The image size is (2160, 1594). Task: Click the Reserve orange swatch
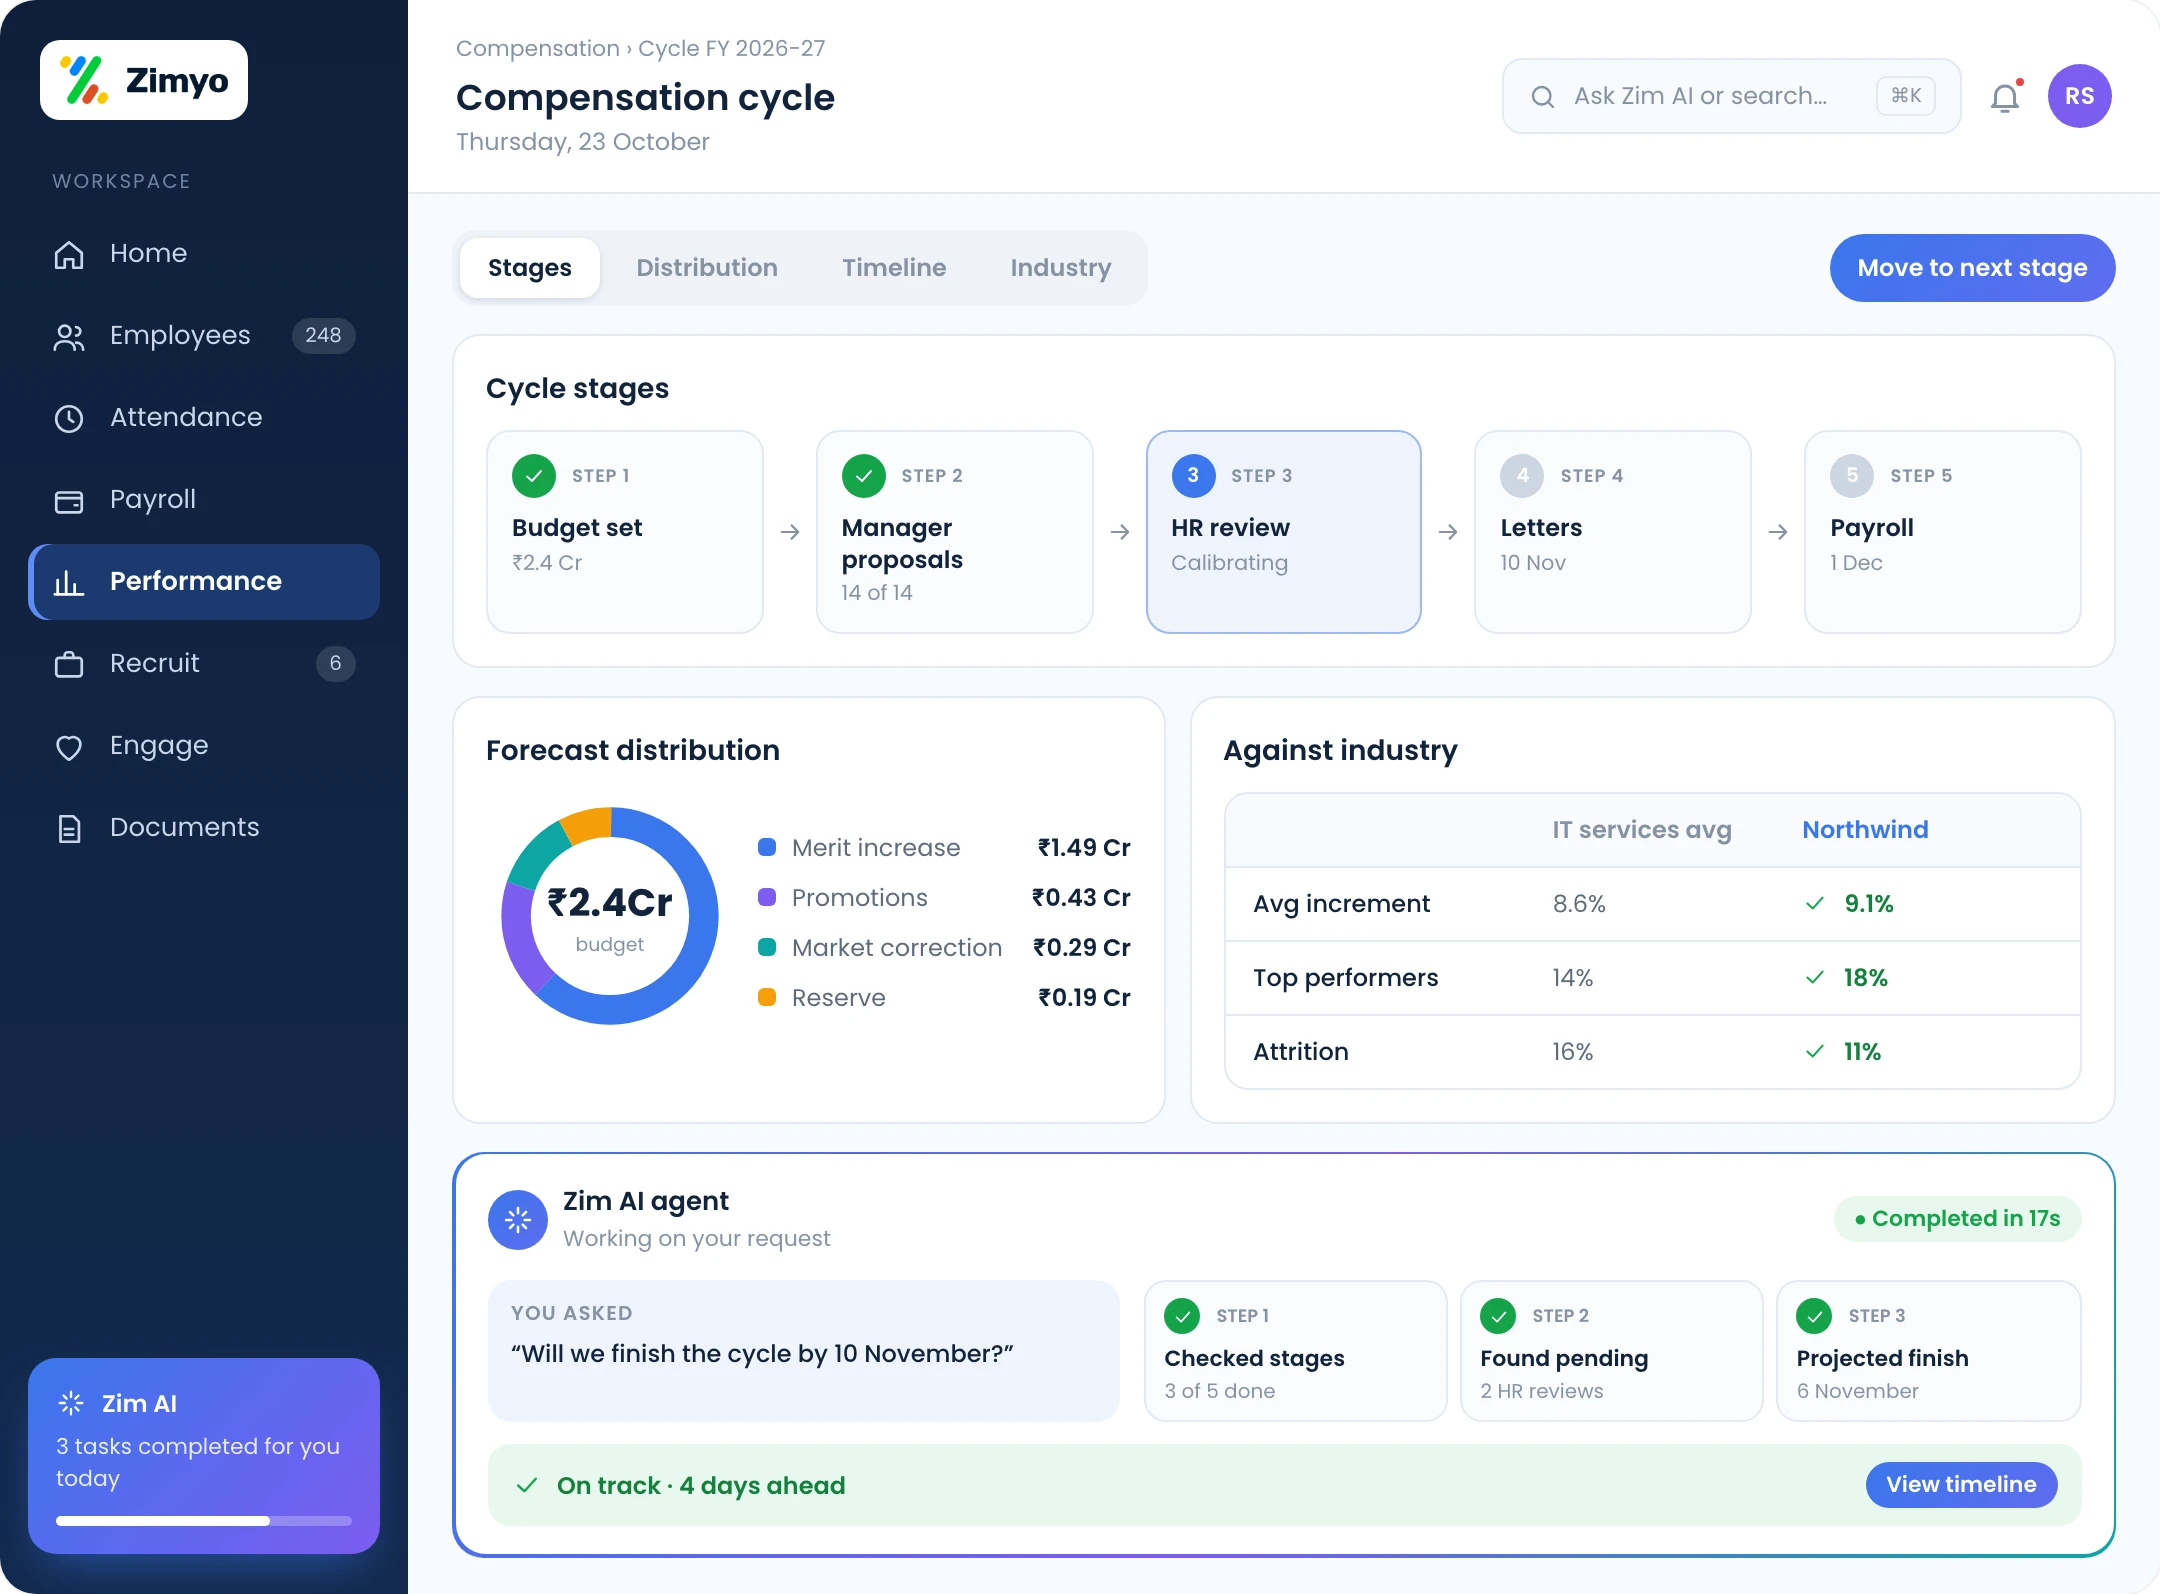767,997
